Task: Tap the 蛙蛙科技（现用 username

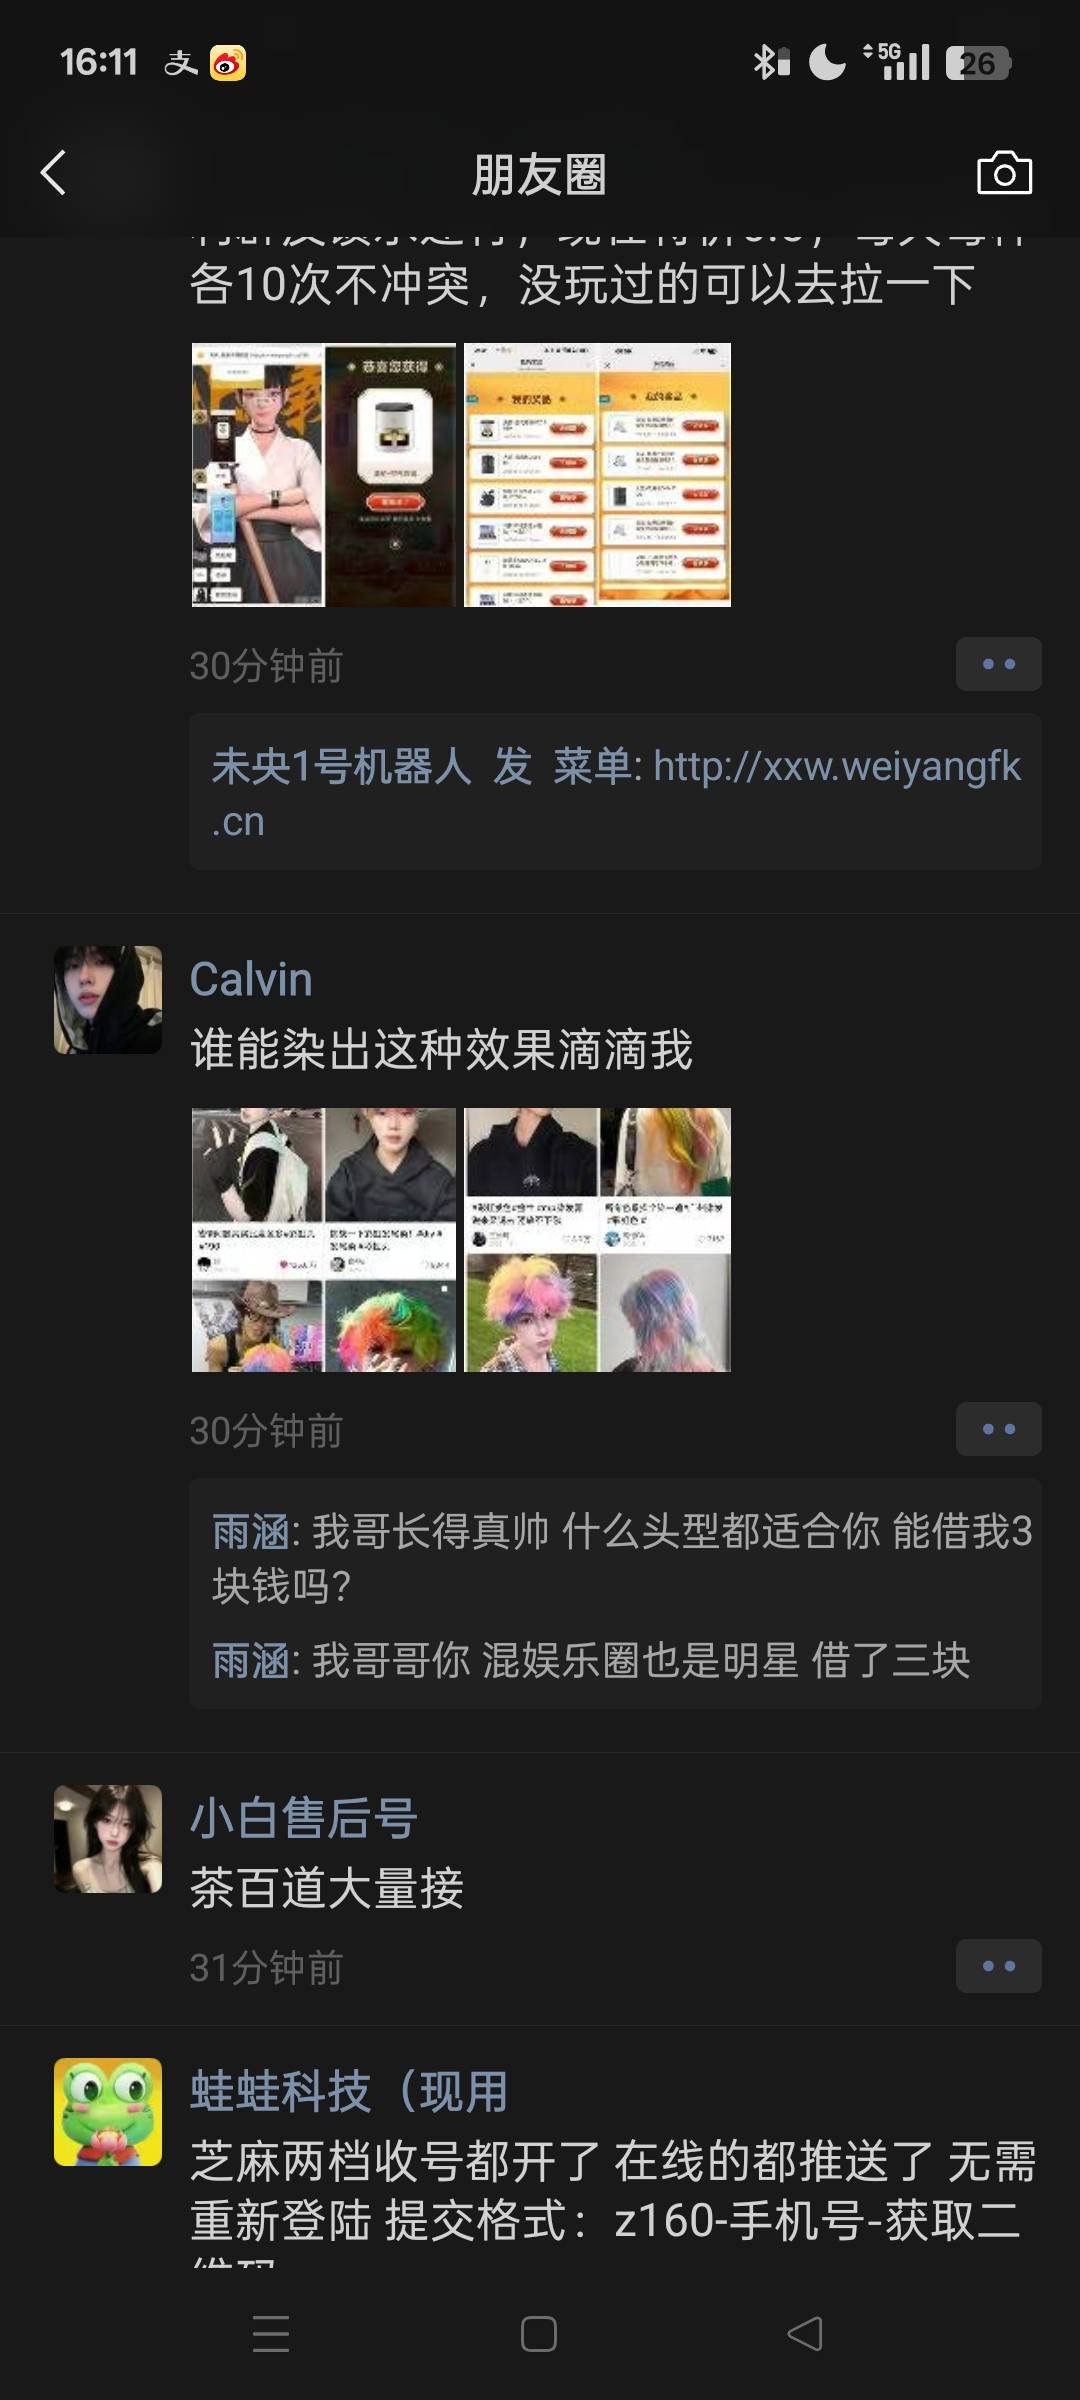Action: (x=349, y=2091)
